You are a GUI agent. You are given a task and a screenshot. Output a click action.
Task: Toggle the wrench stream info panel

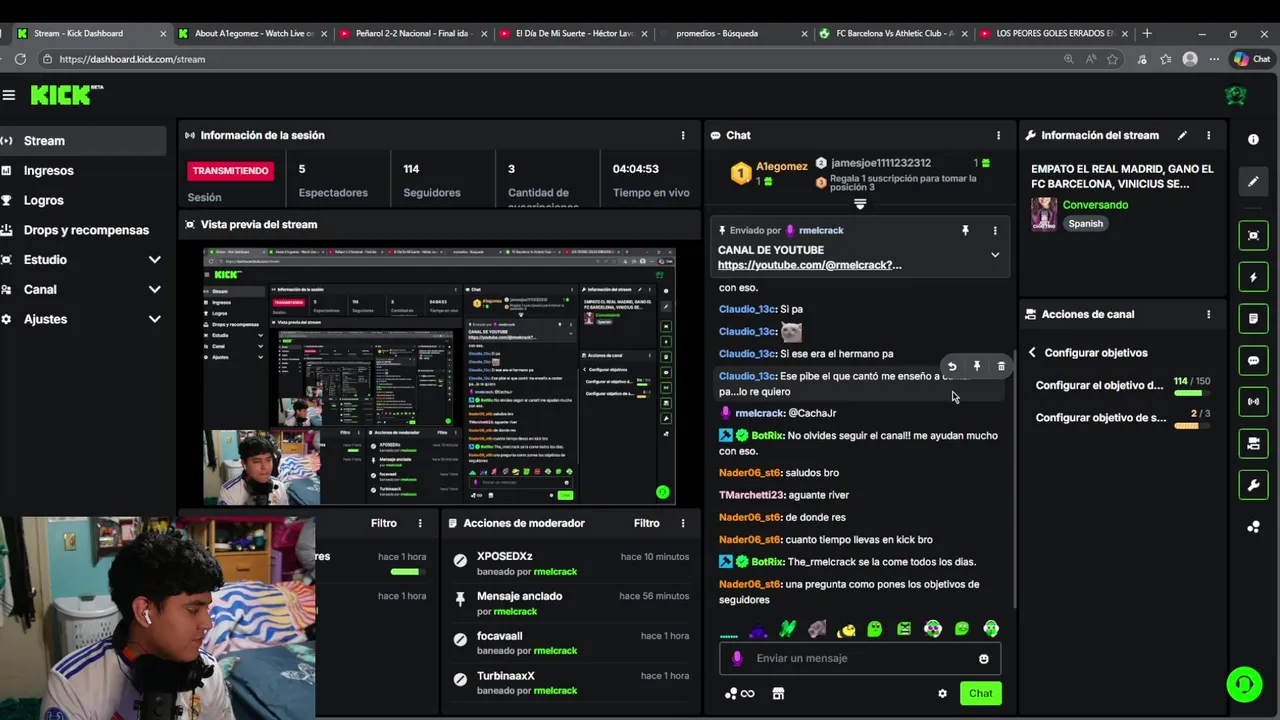coord(1253,486)
